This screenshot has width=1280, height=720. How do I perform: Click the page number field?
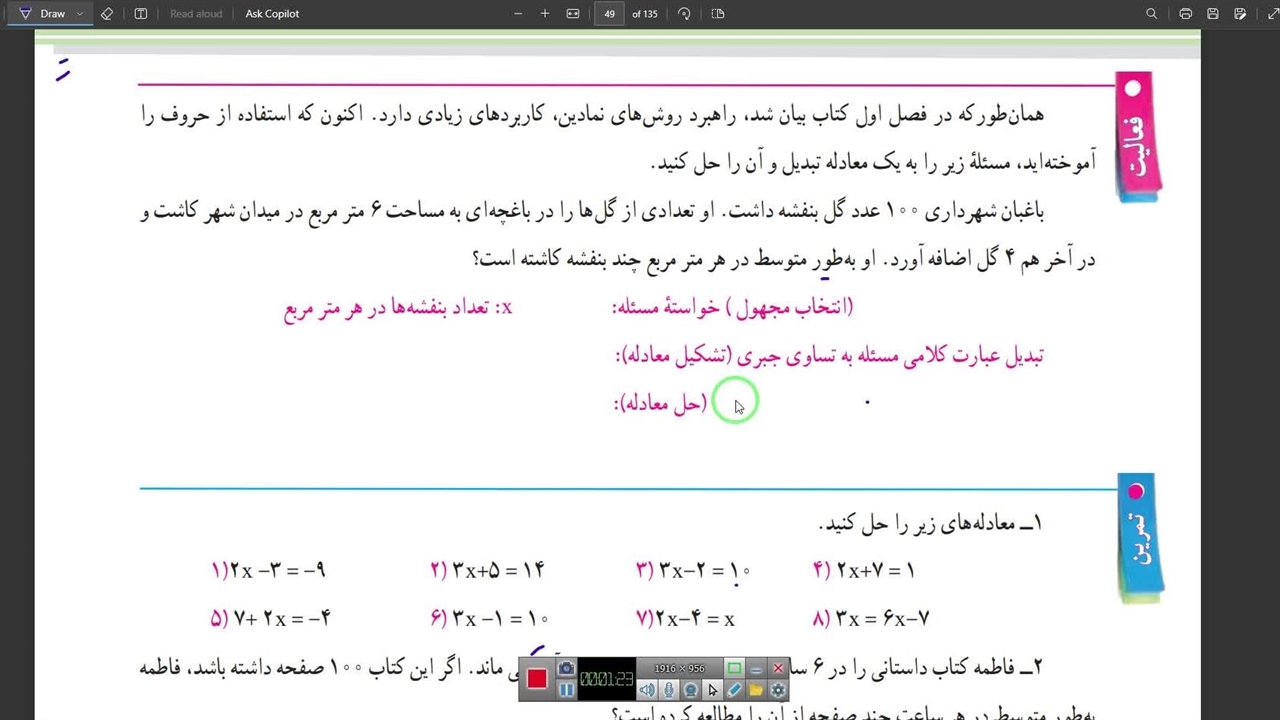click(609, 14)
